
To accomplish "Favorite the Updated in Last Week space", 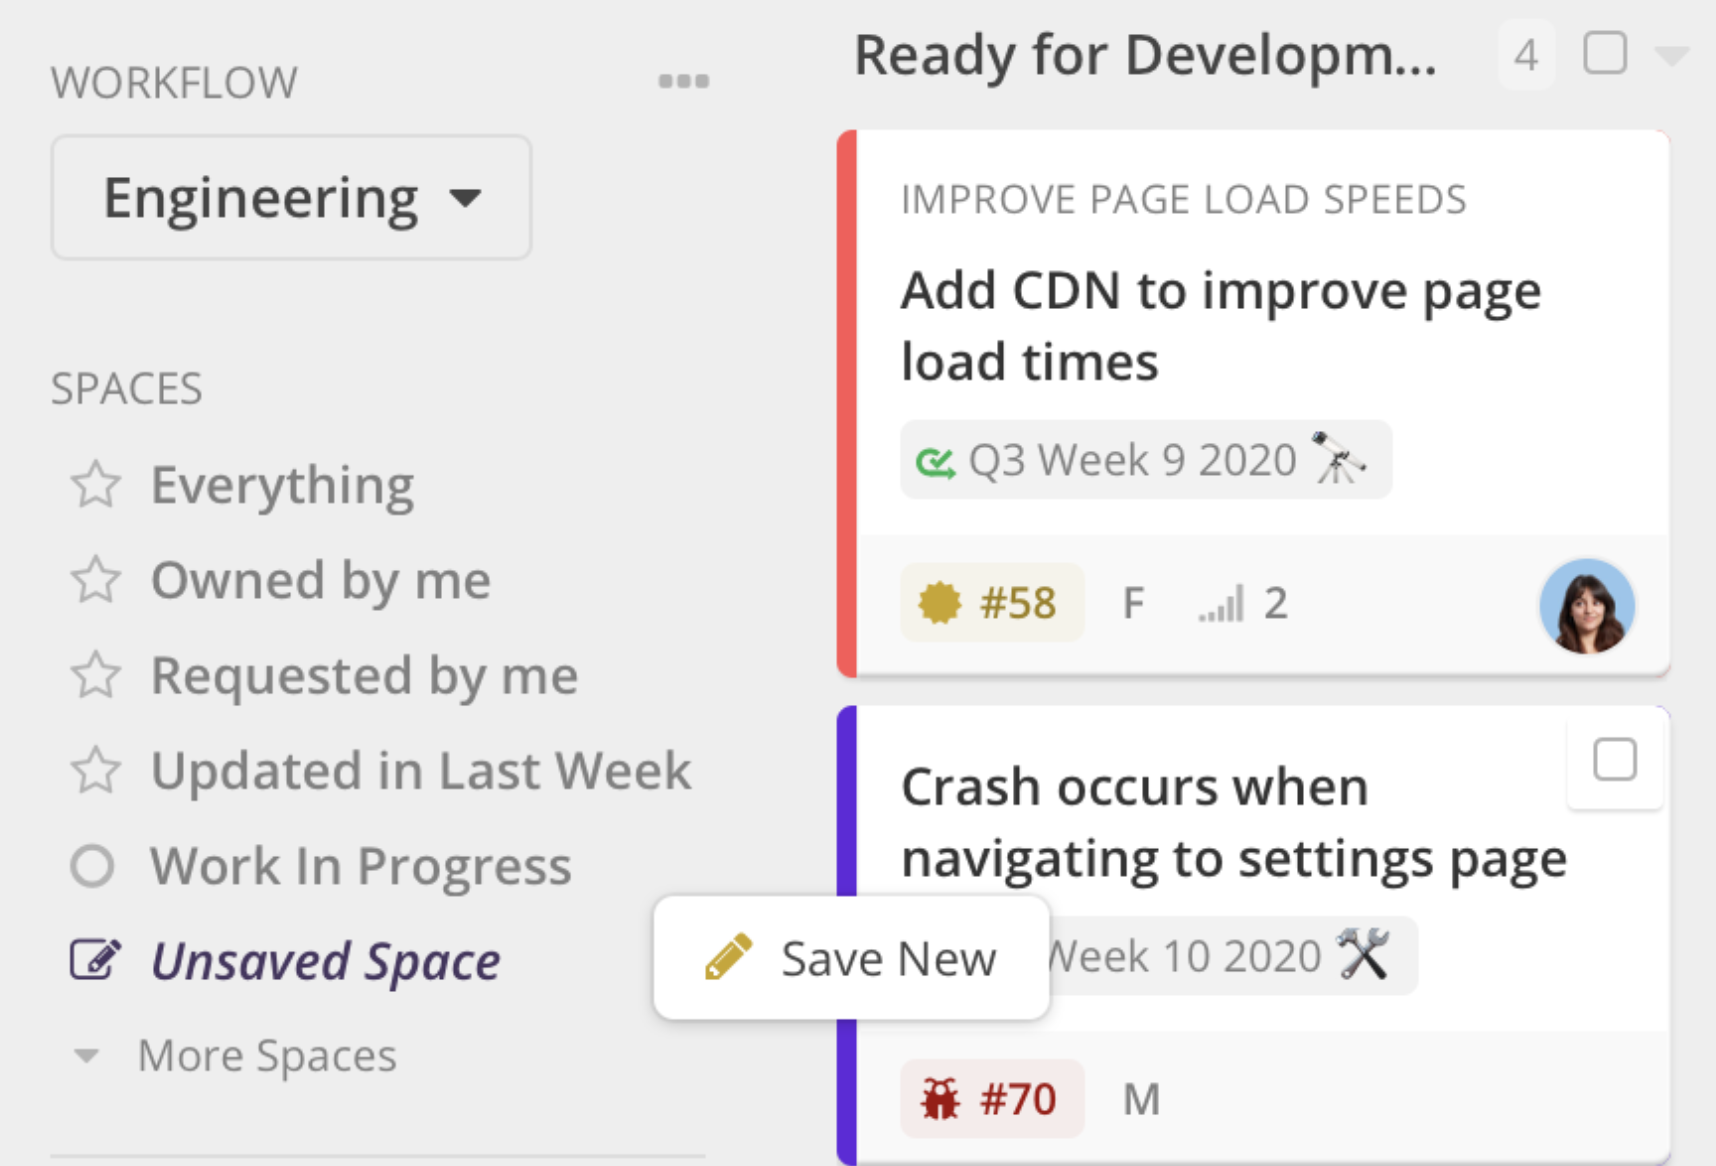I will click(96, 770).
